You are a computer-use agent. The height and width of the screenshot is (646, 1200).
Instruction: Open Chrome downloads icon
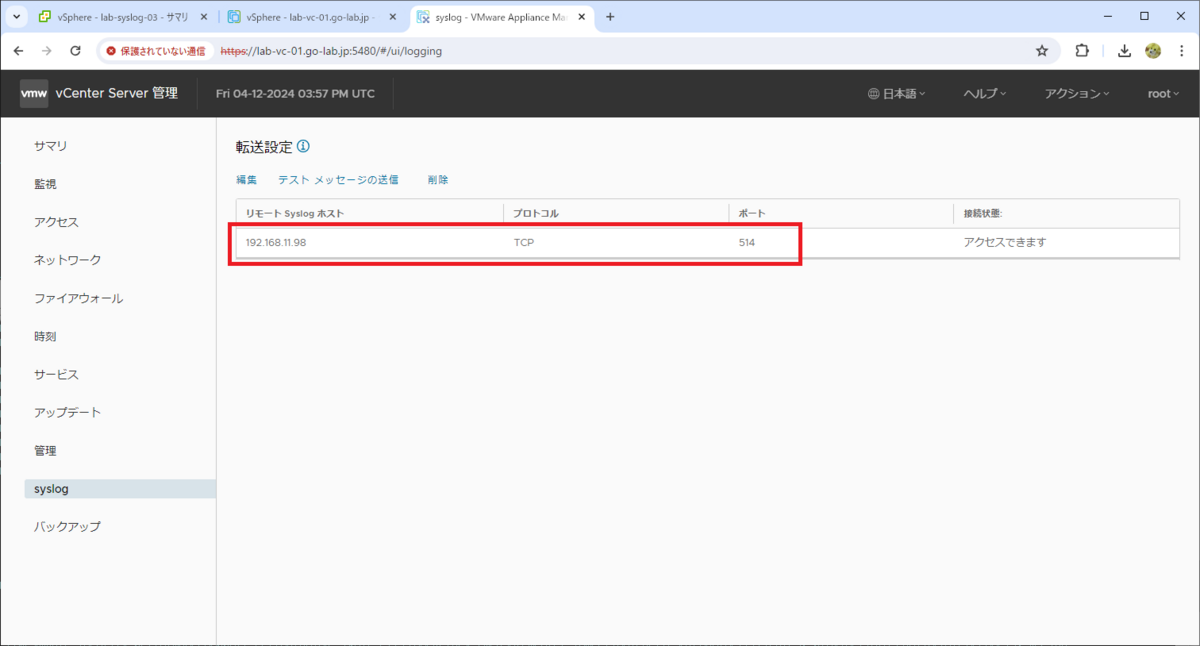click(x=1124, y=51)
